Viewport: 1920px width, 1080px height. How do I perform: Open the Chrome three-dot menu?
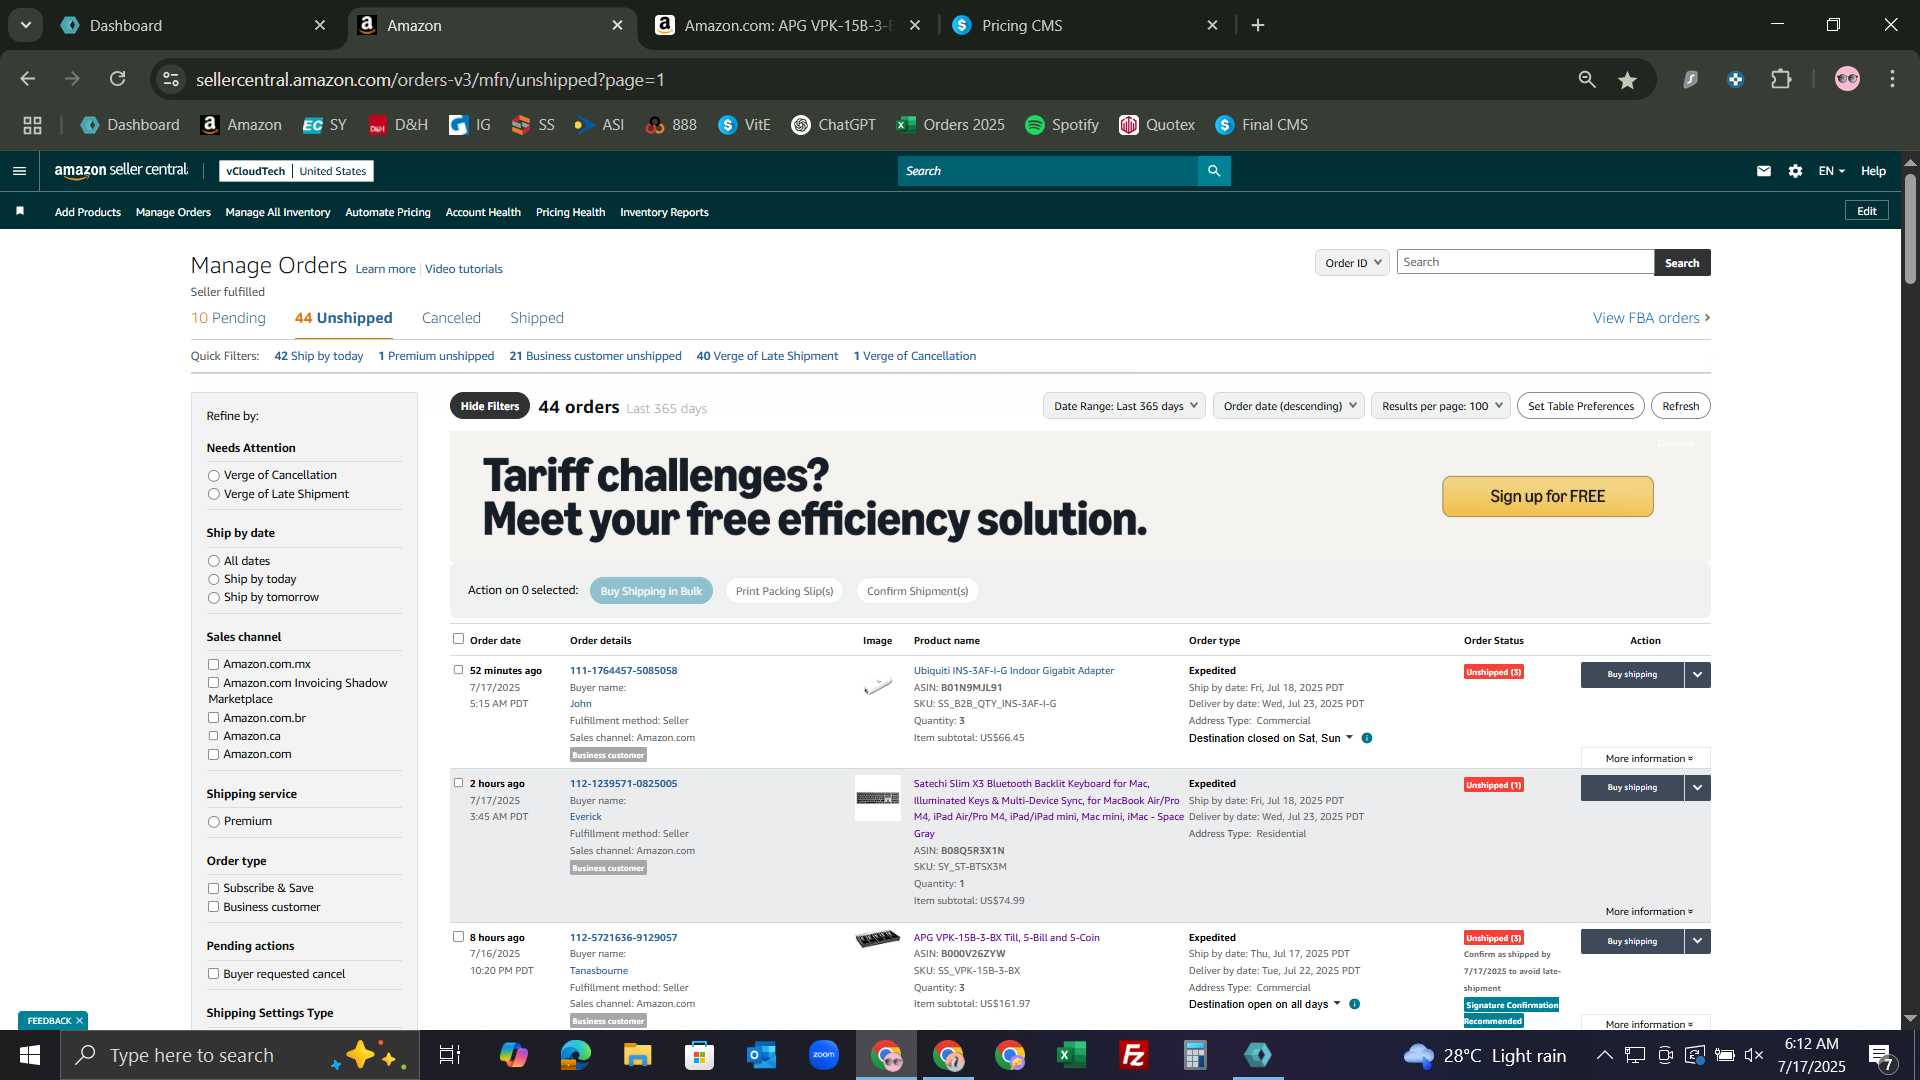pos(1893,79)
